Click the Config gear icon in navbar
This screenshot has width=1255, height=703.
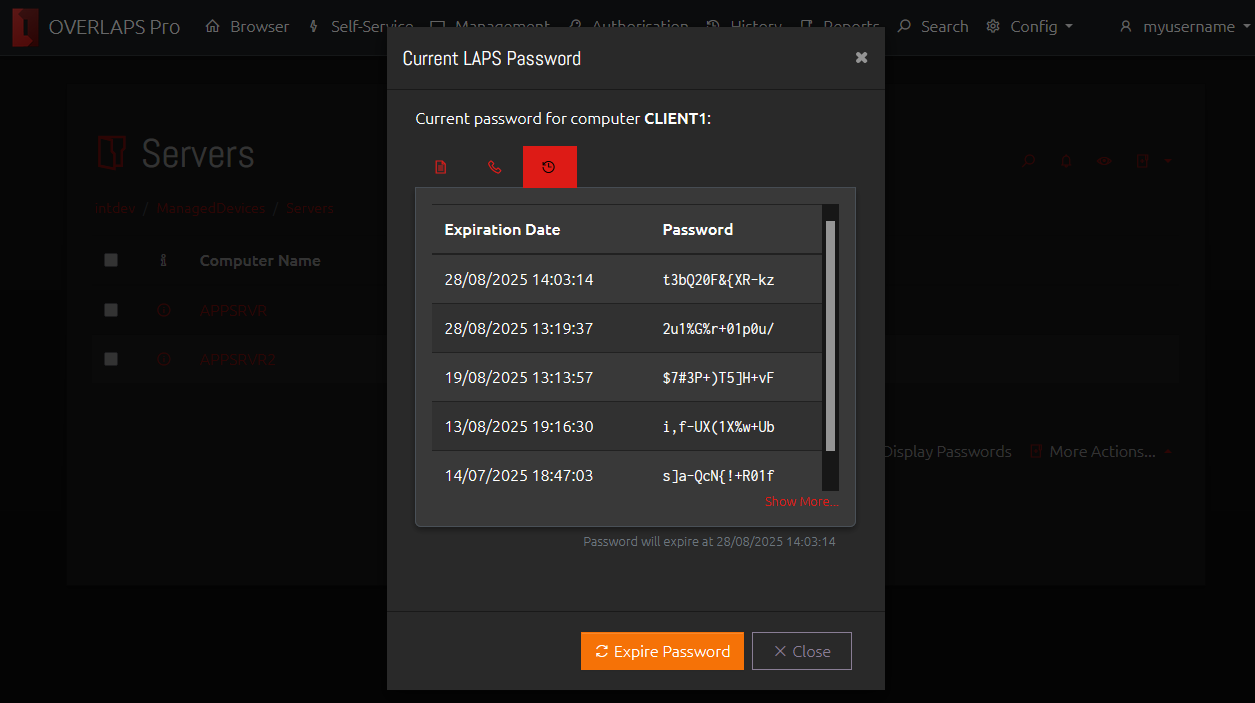click(993, 27)
